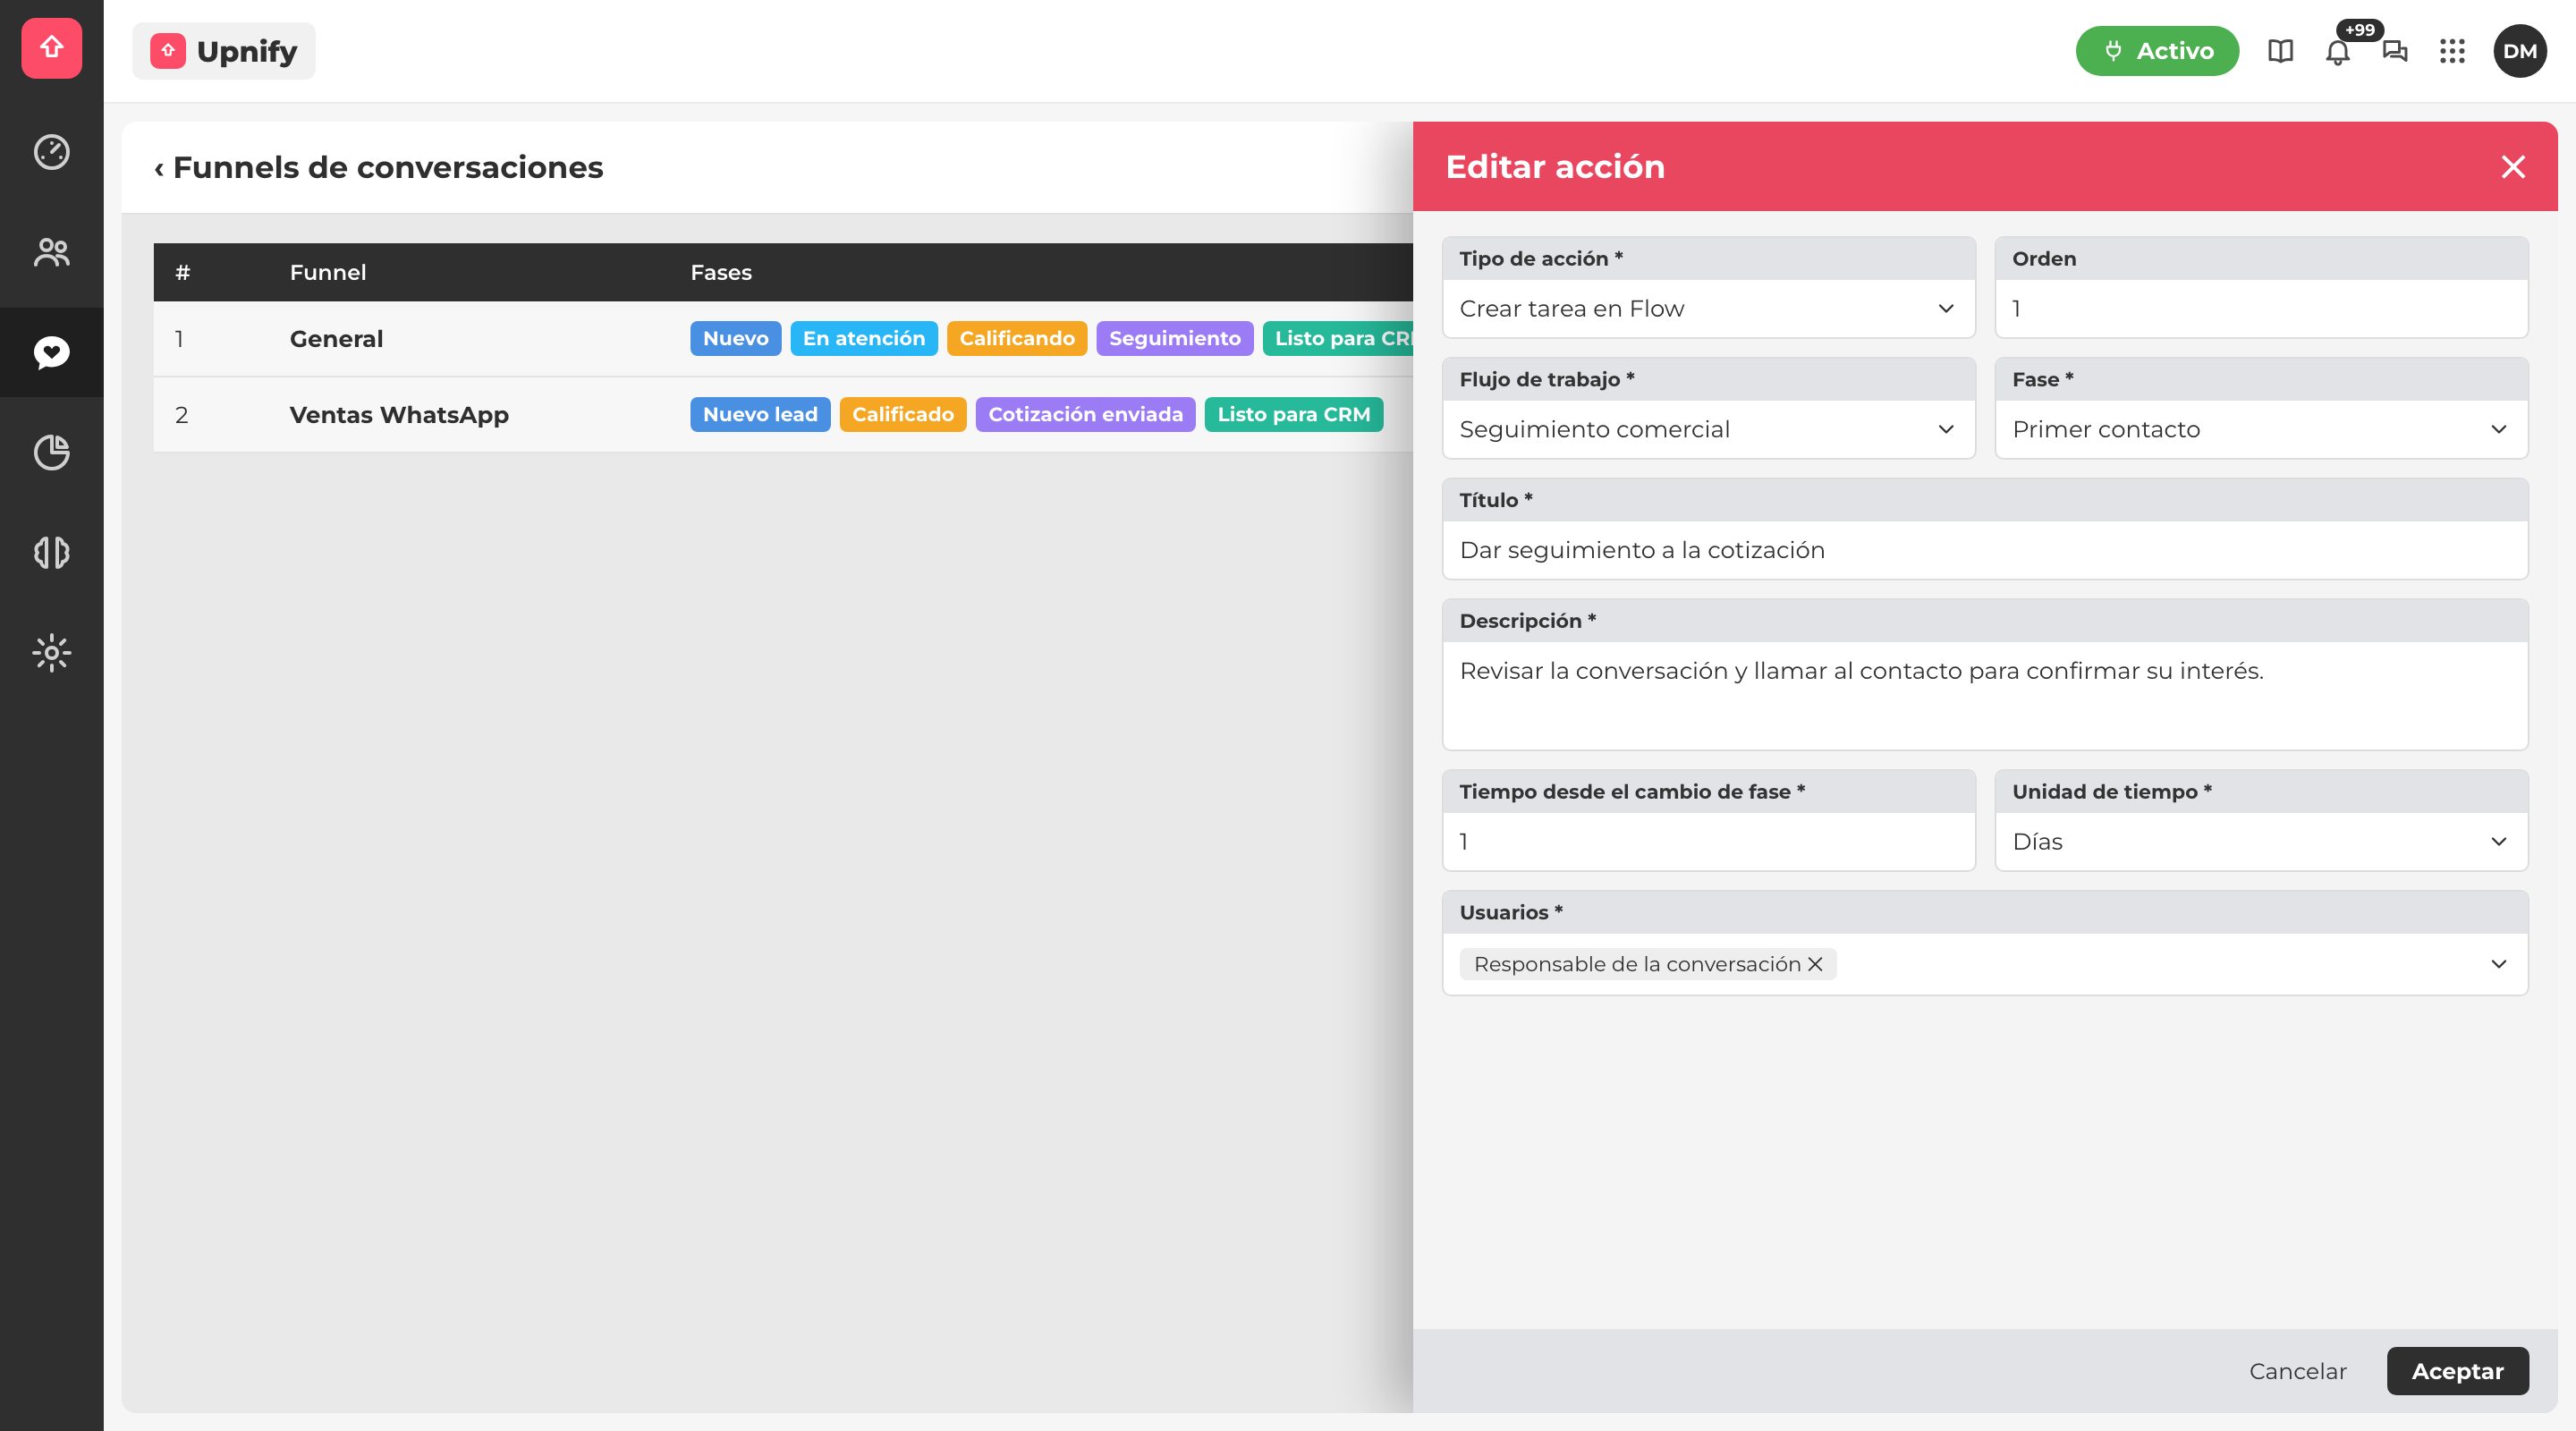Open the DM user avatar menu

coord(2519,51)
